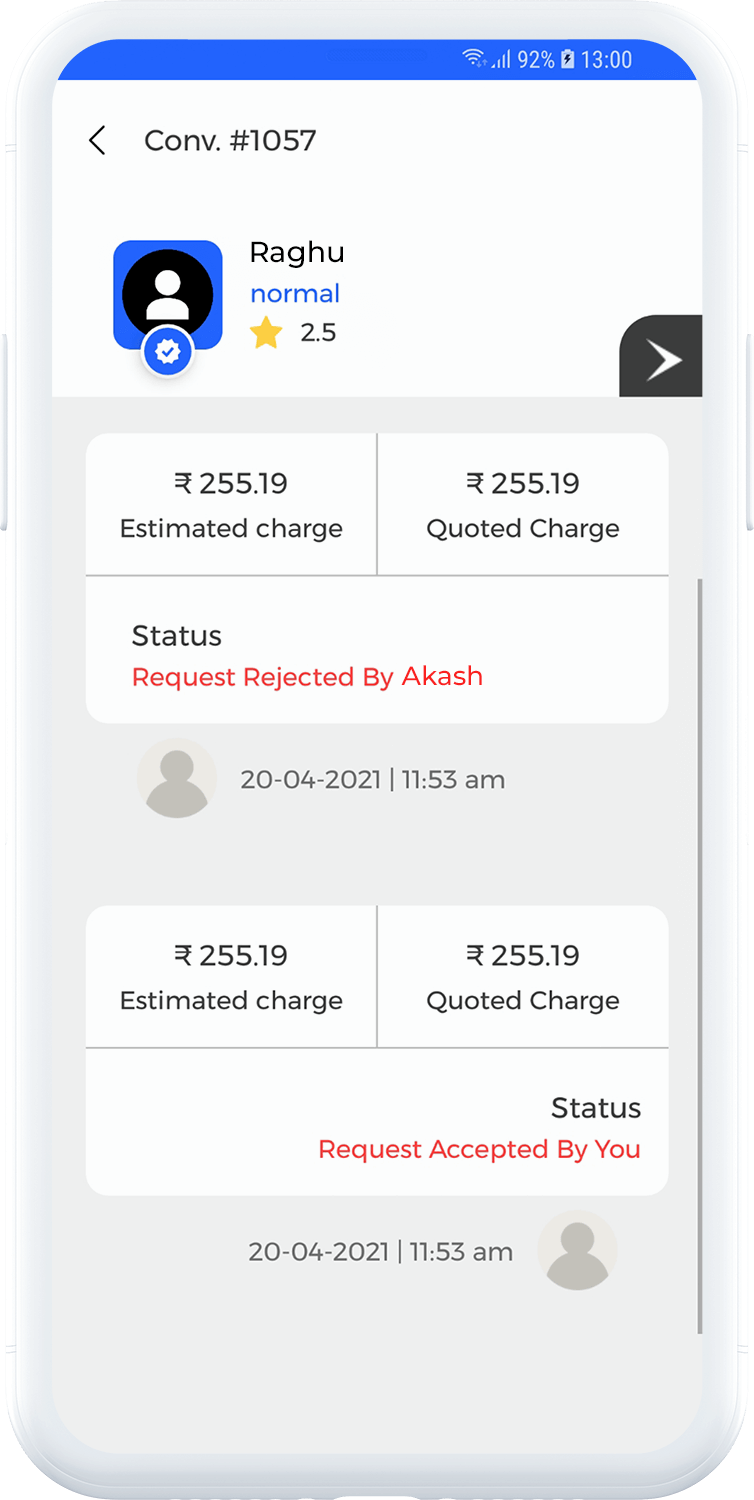The height and width of the screenshot is (1500, 754).
Task: Tap the back arrow icon
Action: pyautogui.click(x=97, y=141)
